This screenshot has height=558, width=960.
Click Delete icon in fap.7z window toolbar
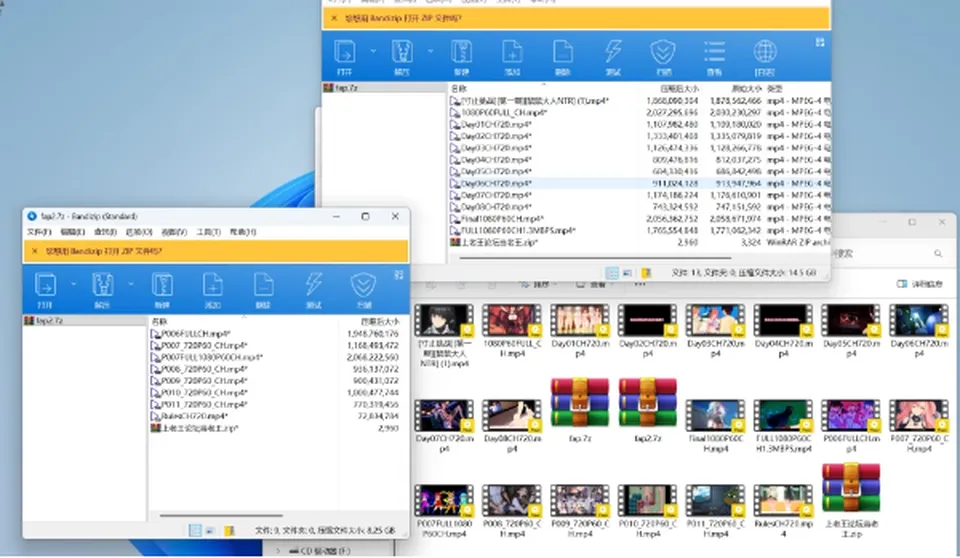(x=562, y=52)
